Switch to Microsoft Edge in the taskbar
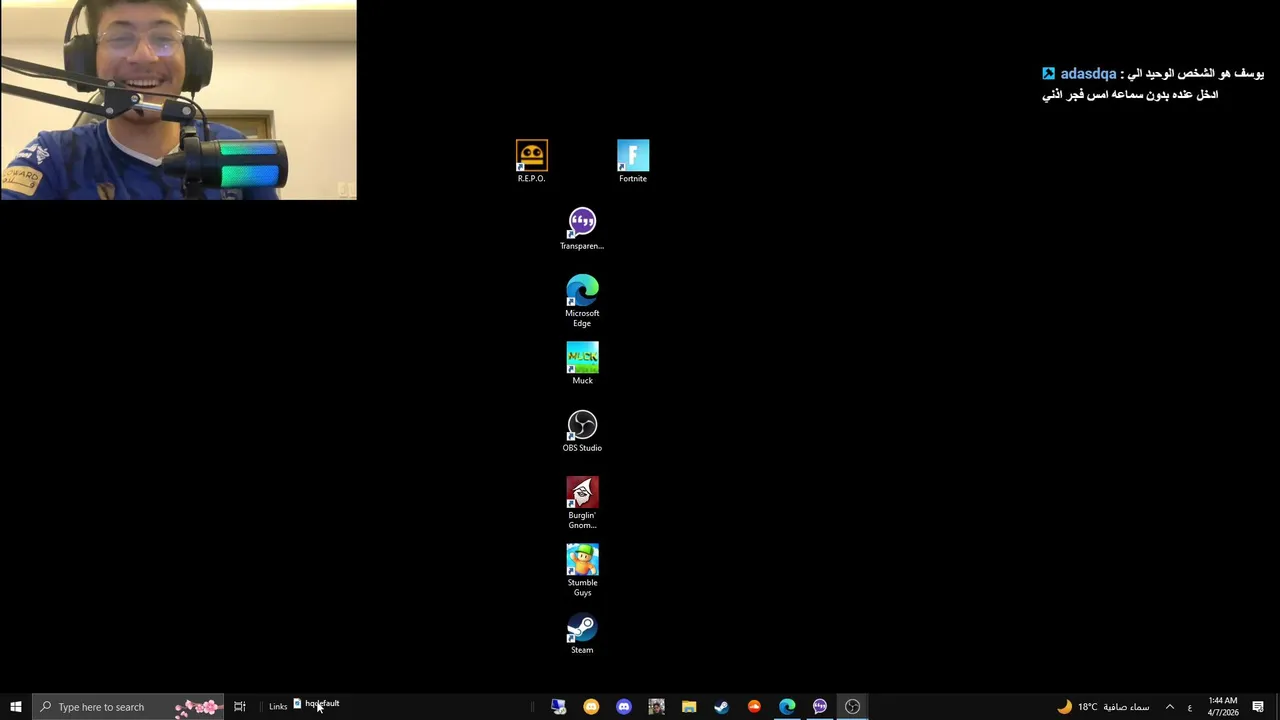This screenshot has height=720, width=1280. pos(787,707)
